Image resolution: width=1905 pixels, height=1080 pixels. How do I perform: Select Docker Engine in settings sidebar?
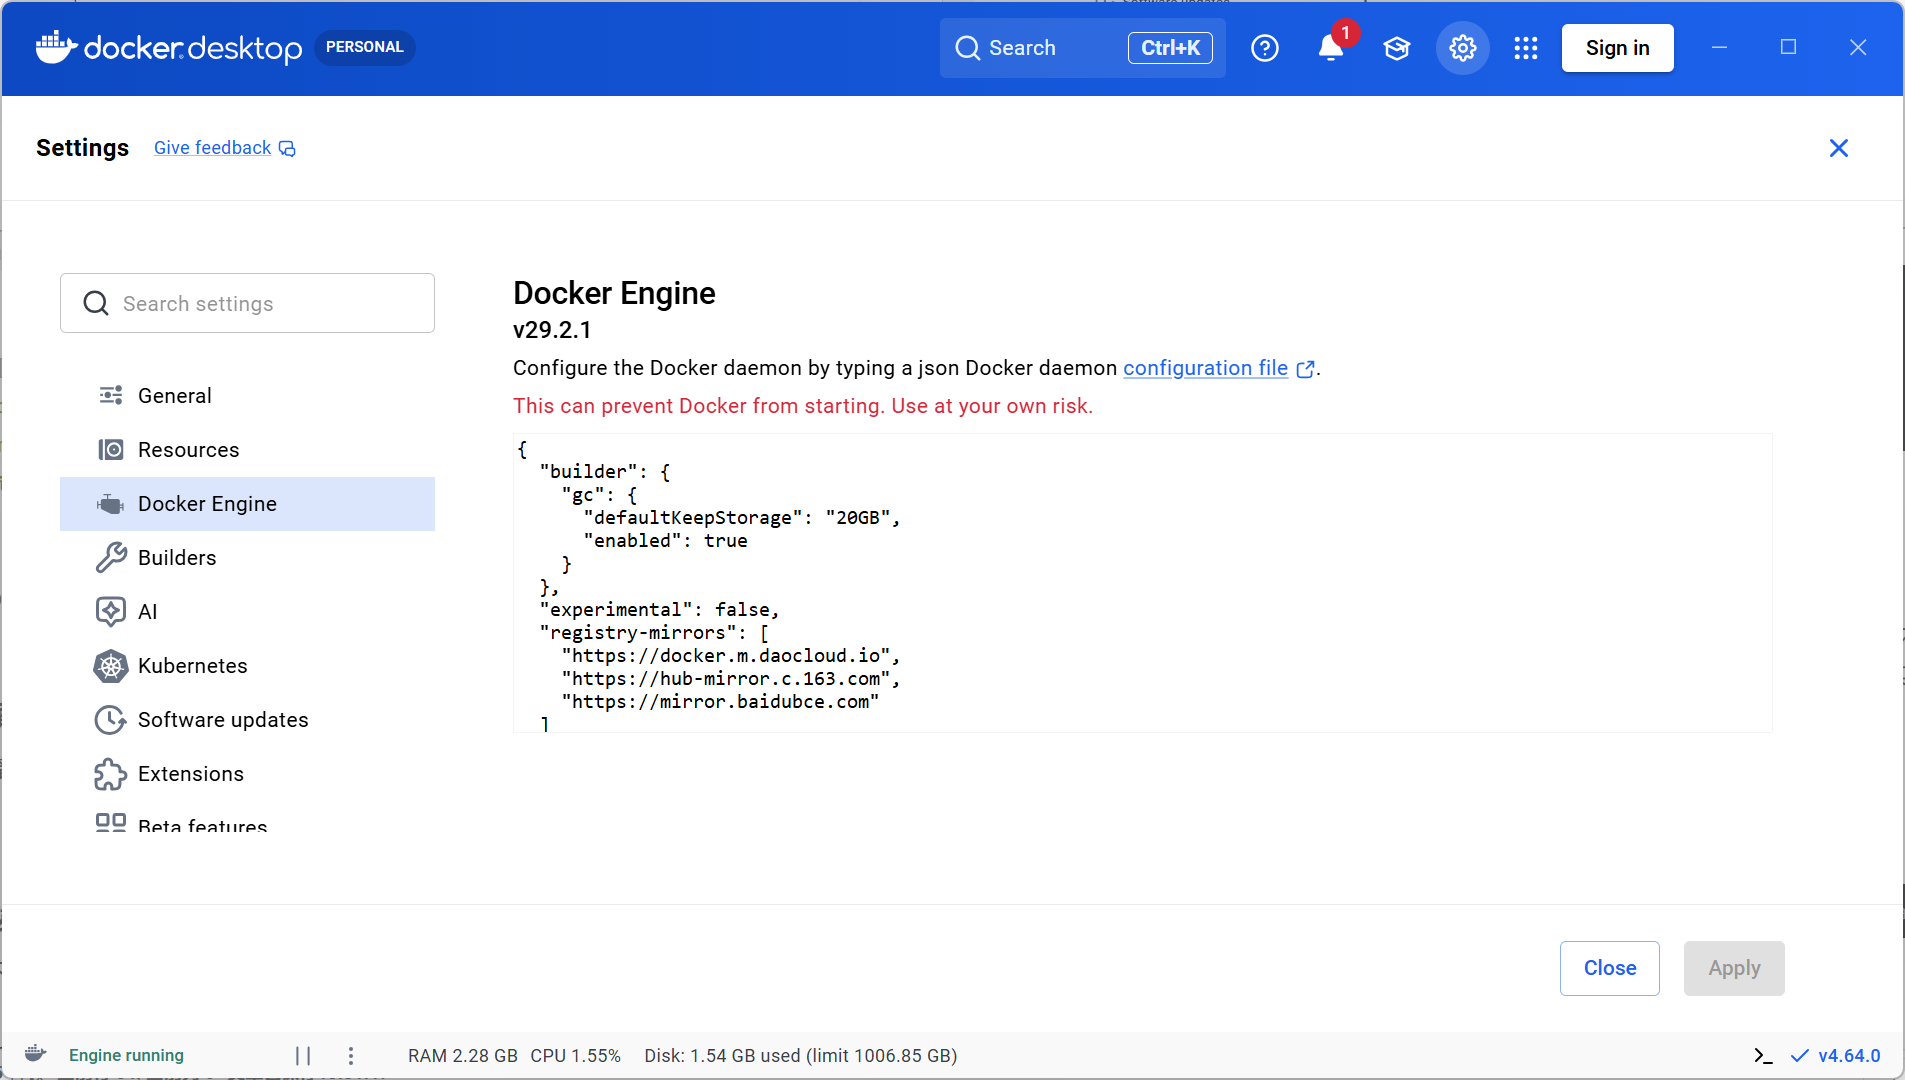click(x=247, y=504)
